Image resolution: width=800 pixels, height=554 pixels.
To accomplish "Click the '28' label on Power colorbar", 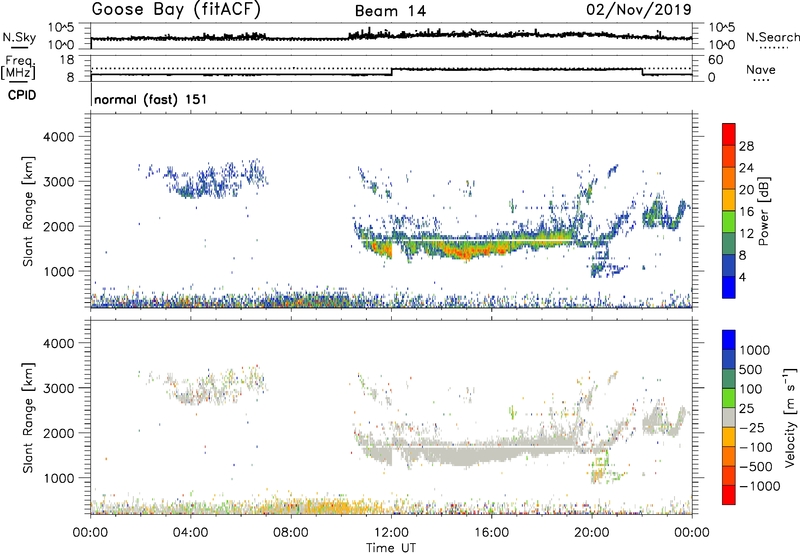I will (746, 146).
